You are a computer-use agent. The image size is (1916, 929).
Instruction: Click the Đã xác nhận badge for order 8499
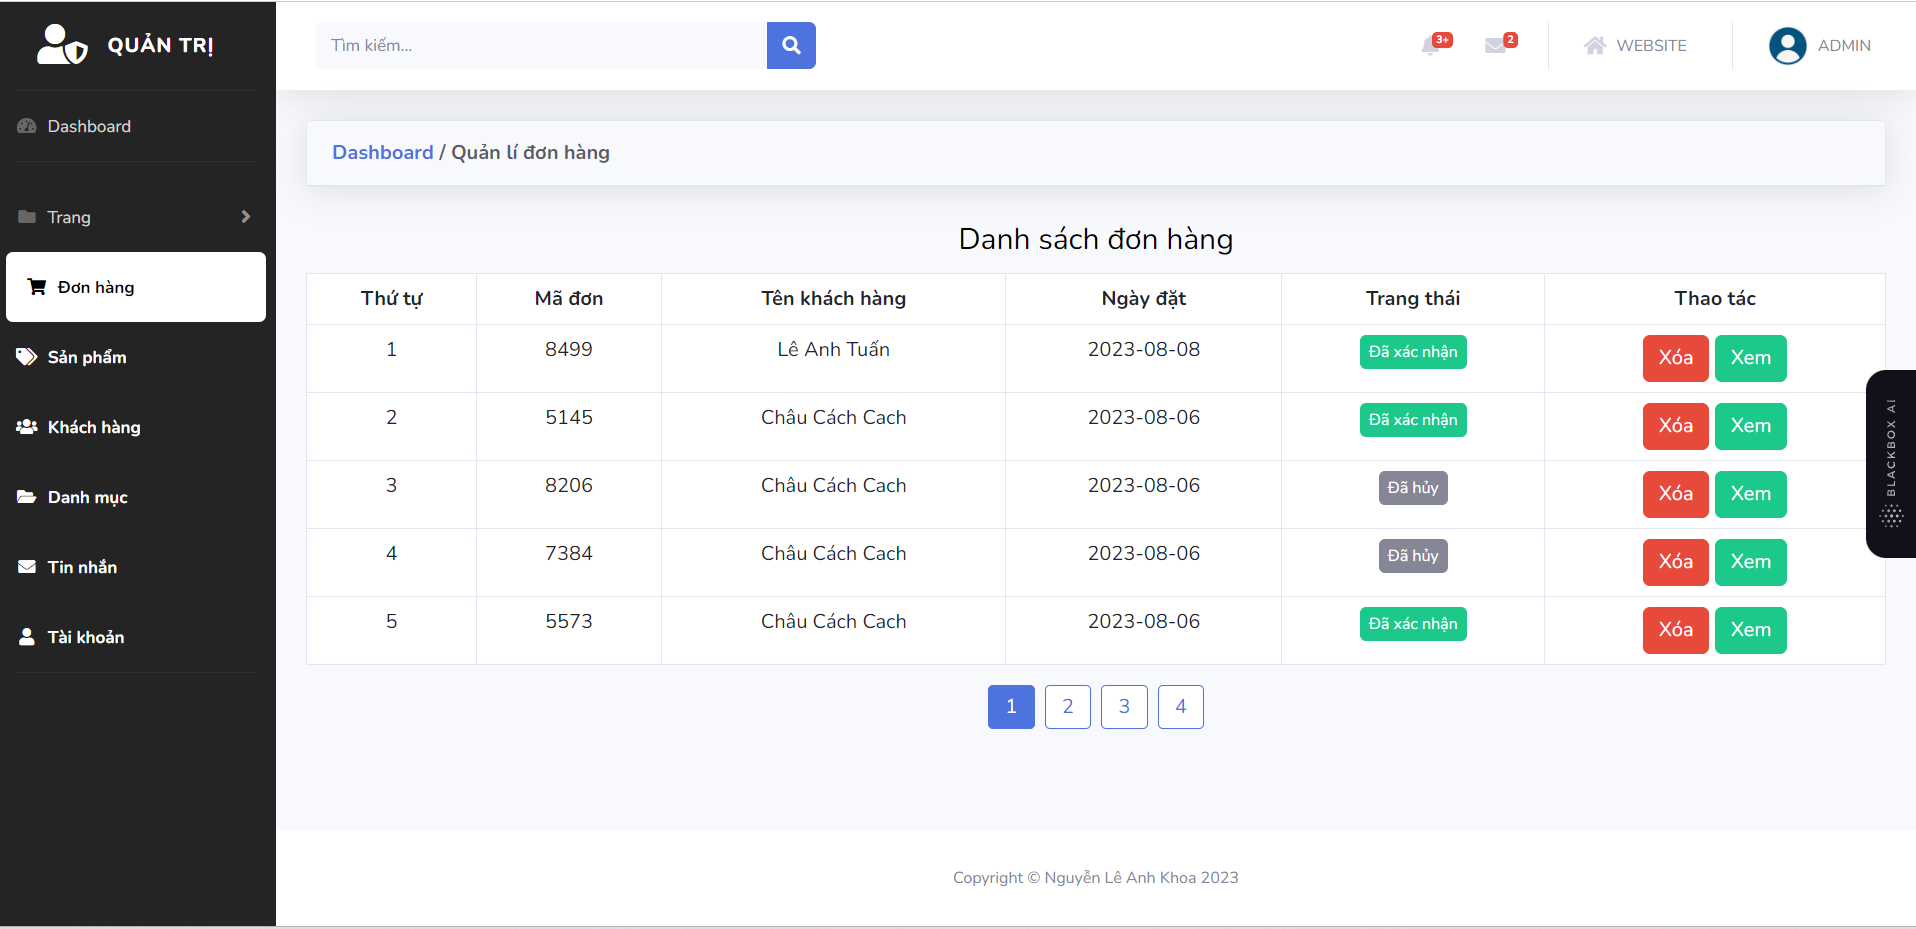pos(1413,352)
